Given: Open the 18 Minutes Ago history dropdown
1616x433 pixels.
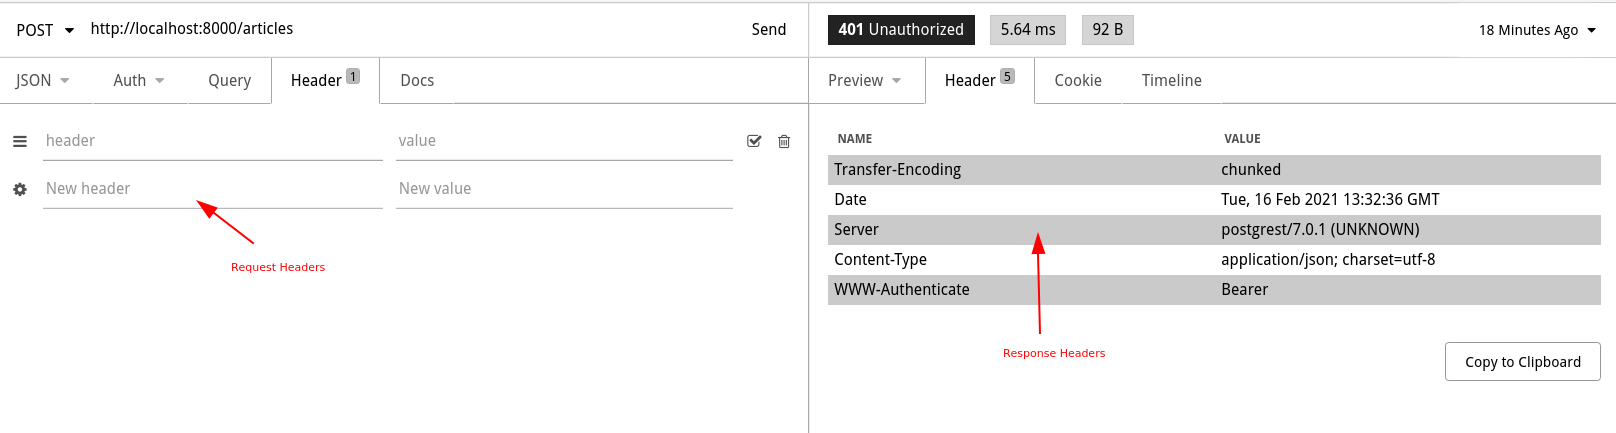Looking at the screenshot, I should 1537,30.
